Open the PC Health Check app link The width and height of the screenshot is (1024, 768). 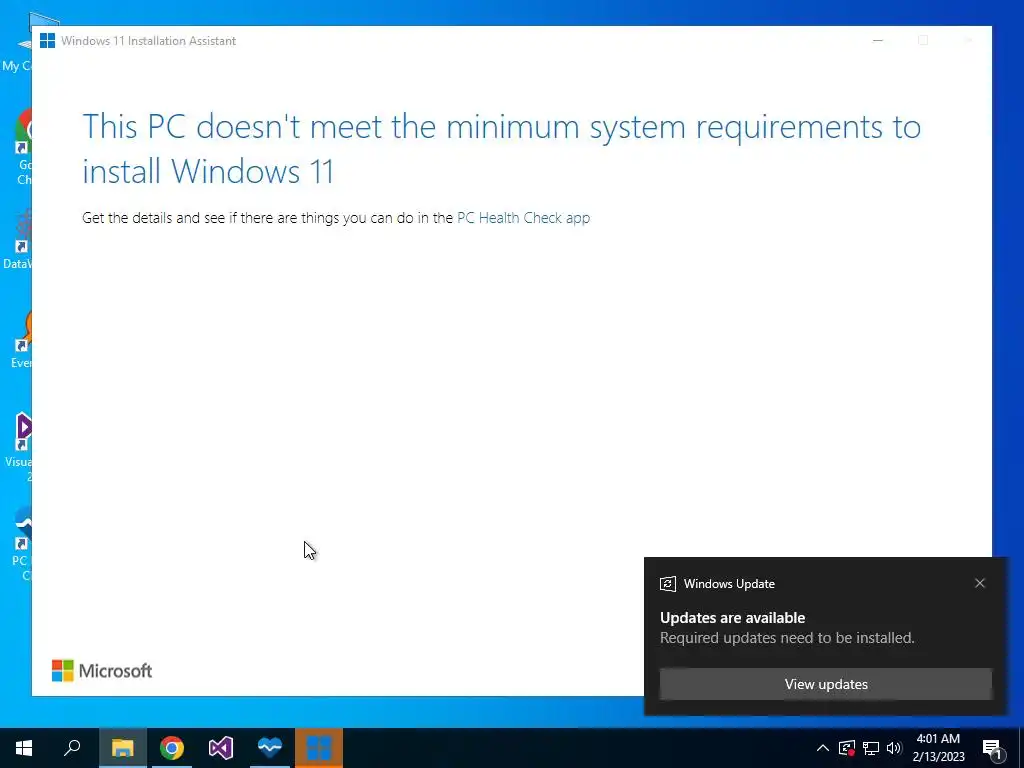pyautogui.click(x=523, y=217)
